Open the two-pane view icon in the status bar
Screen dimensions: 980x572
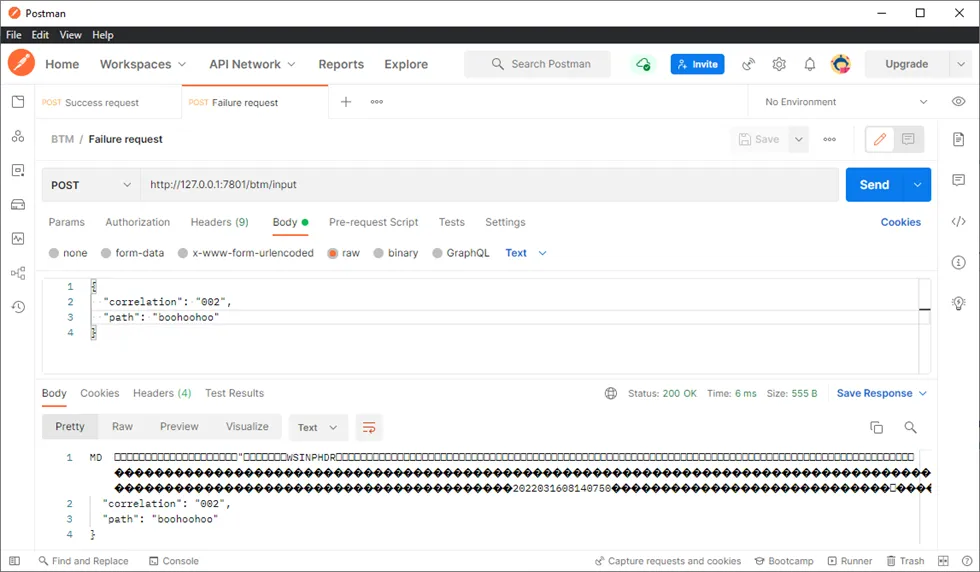pos(943,561)
